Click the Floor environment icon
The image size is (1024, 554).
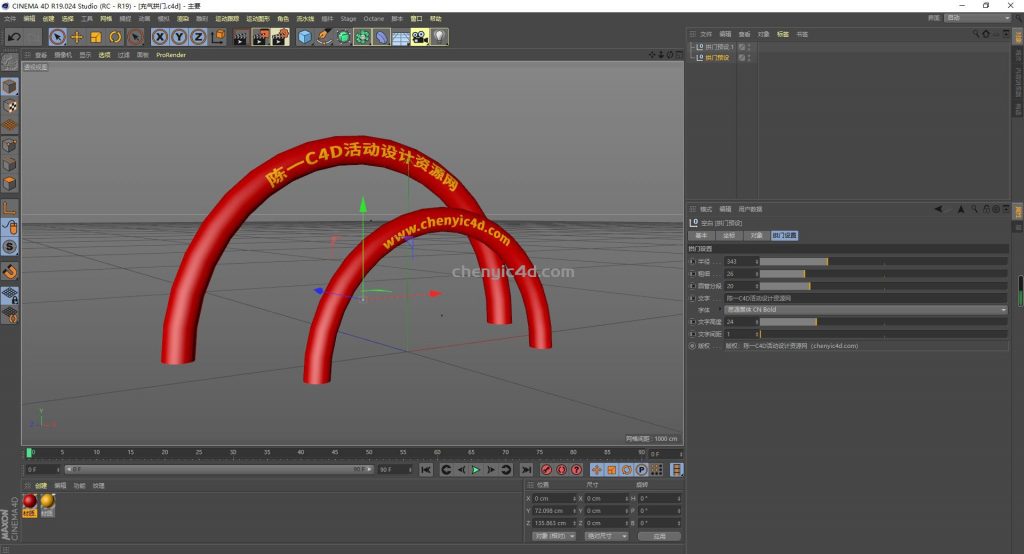pos(400,38)
